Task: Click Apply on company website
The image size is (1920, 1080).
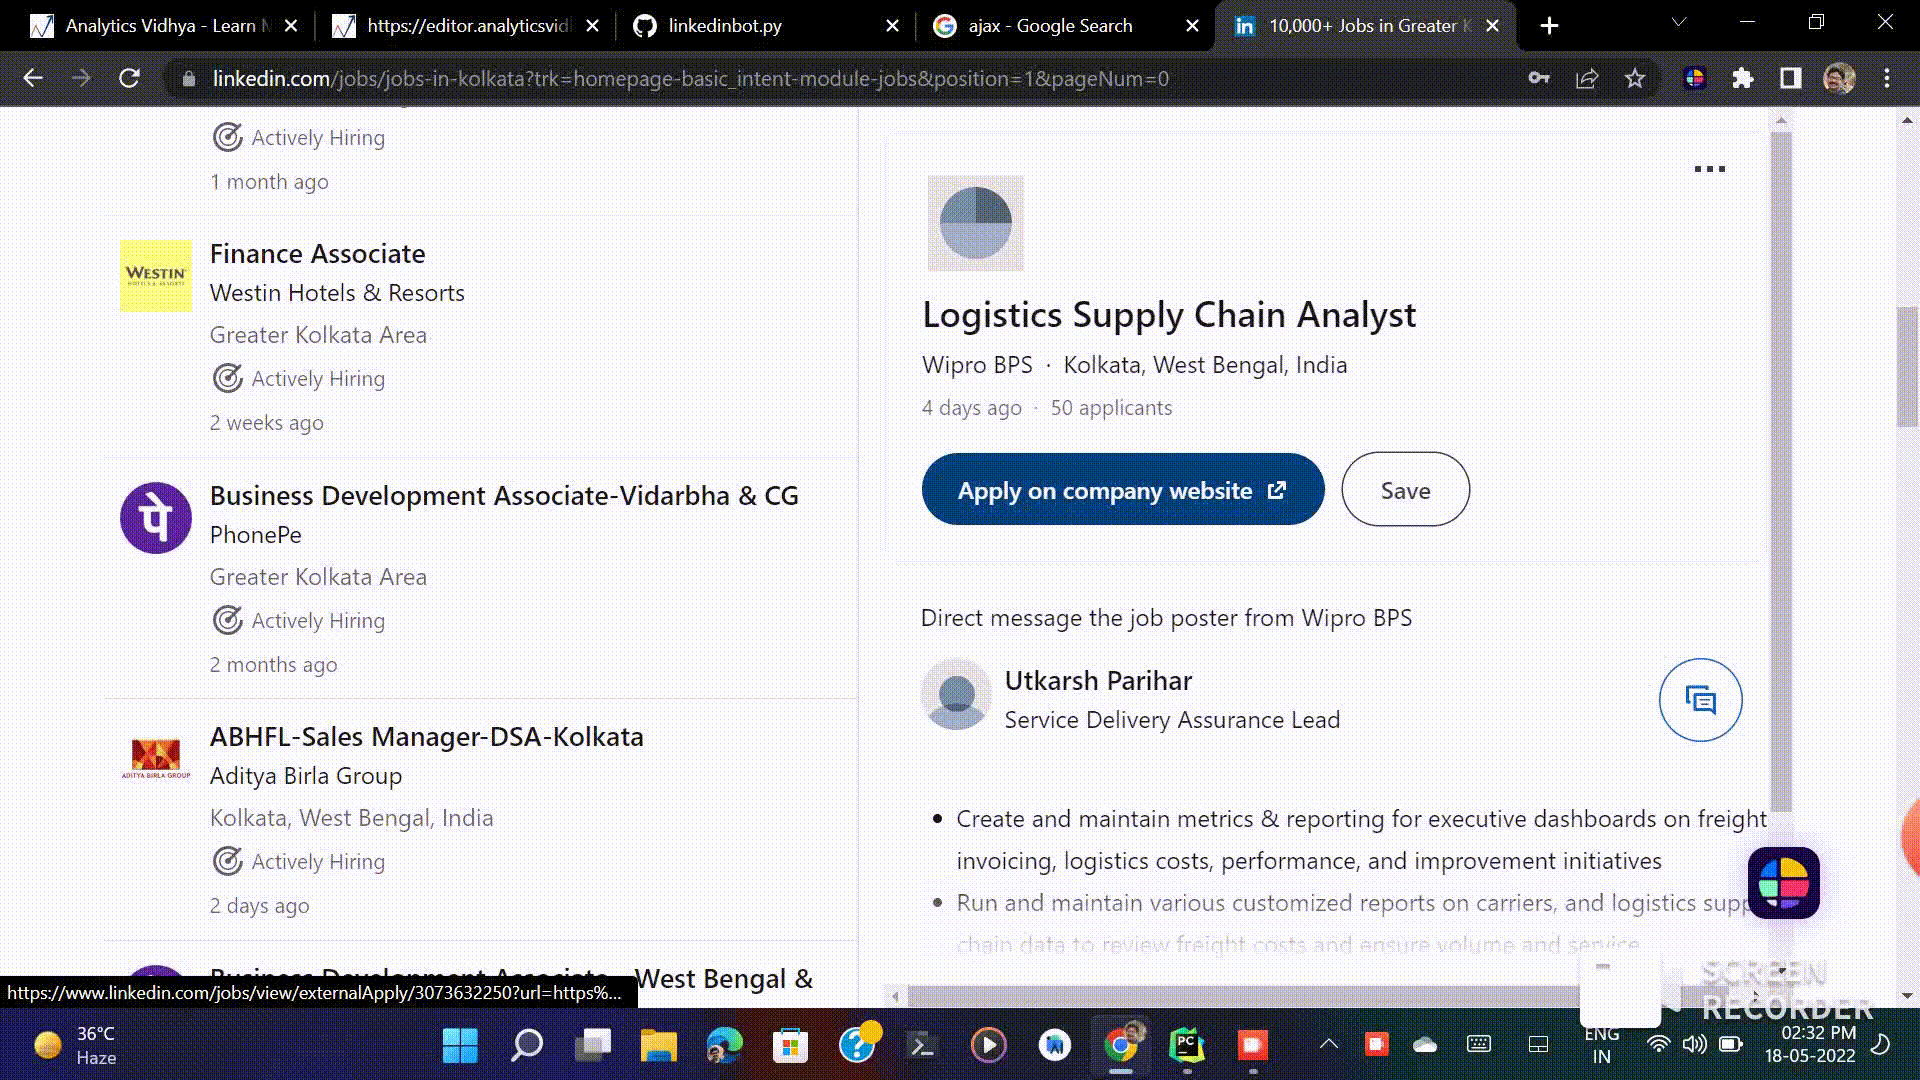Action: [x=1123, y=490]
